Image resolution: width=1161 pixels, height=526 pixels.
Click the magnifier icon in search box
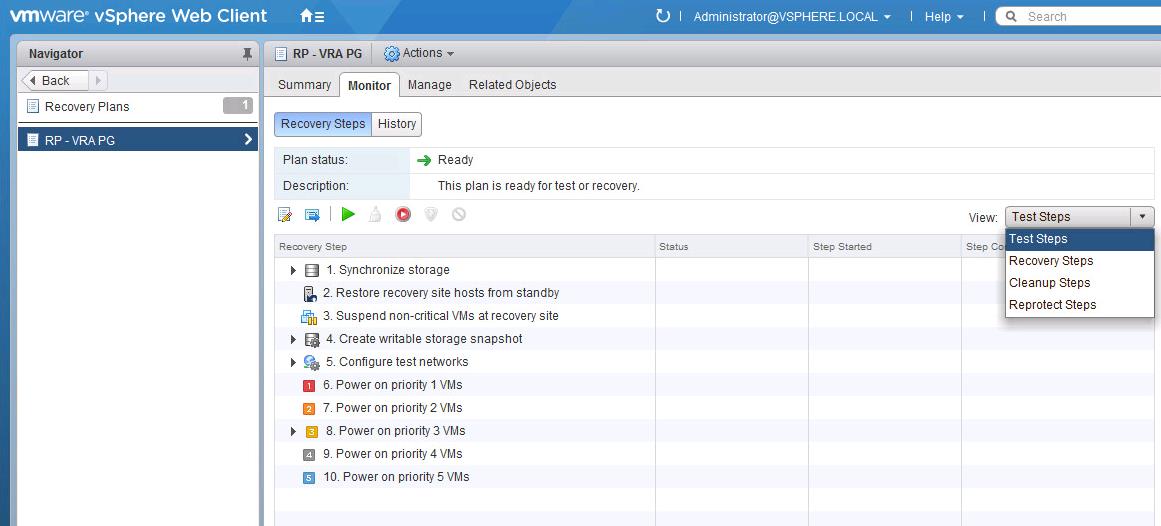[1011, 16]
